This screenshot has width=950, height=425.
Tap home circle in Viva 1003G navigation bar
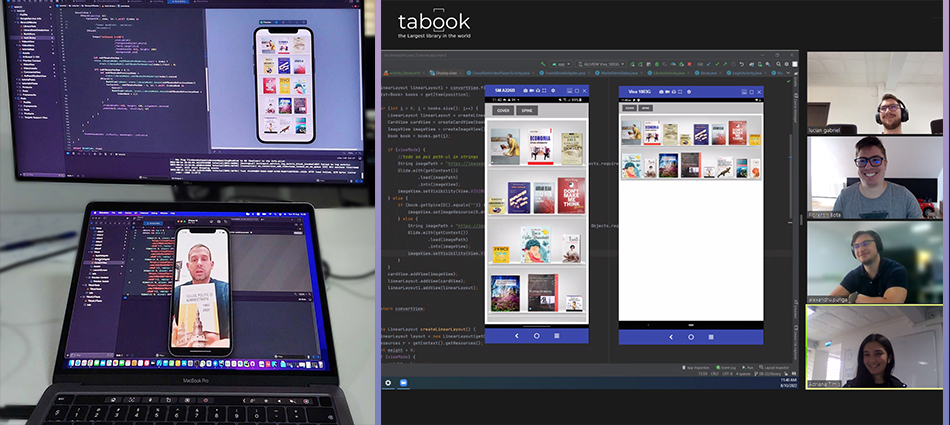click(691, 336)
